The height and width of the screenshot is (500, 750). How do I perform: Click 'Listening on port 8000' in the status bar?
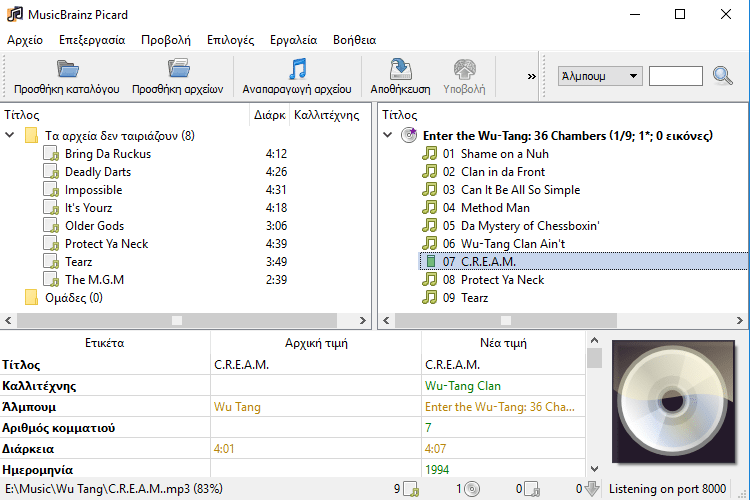tap(667, 489)
